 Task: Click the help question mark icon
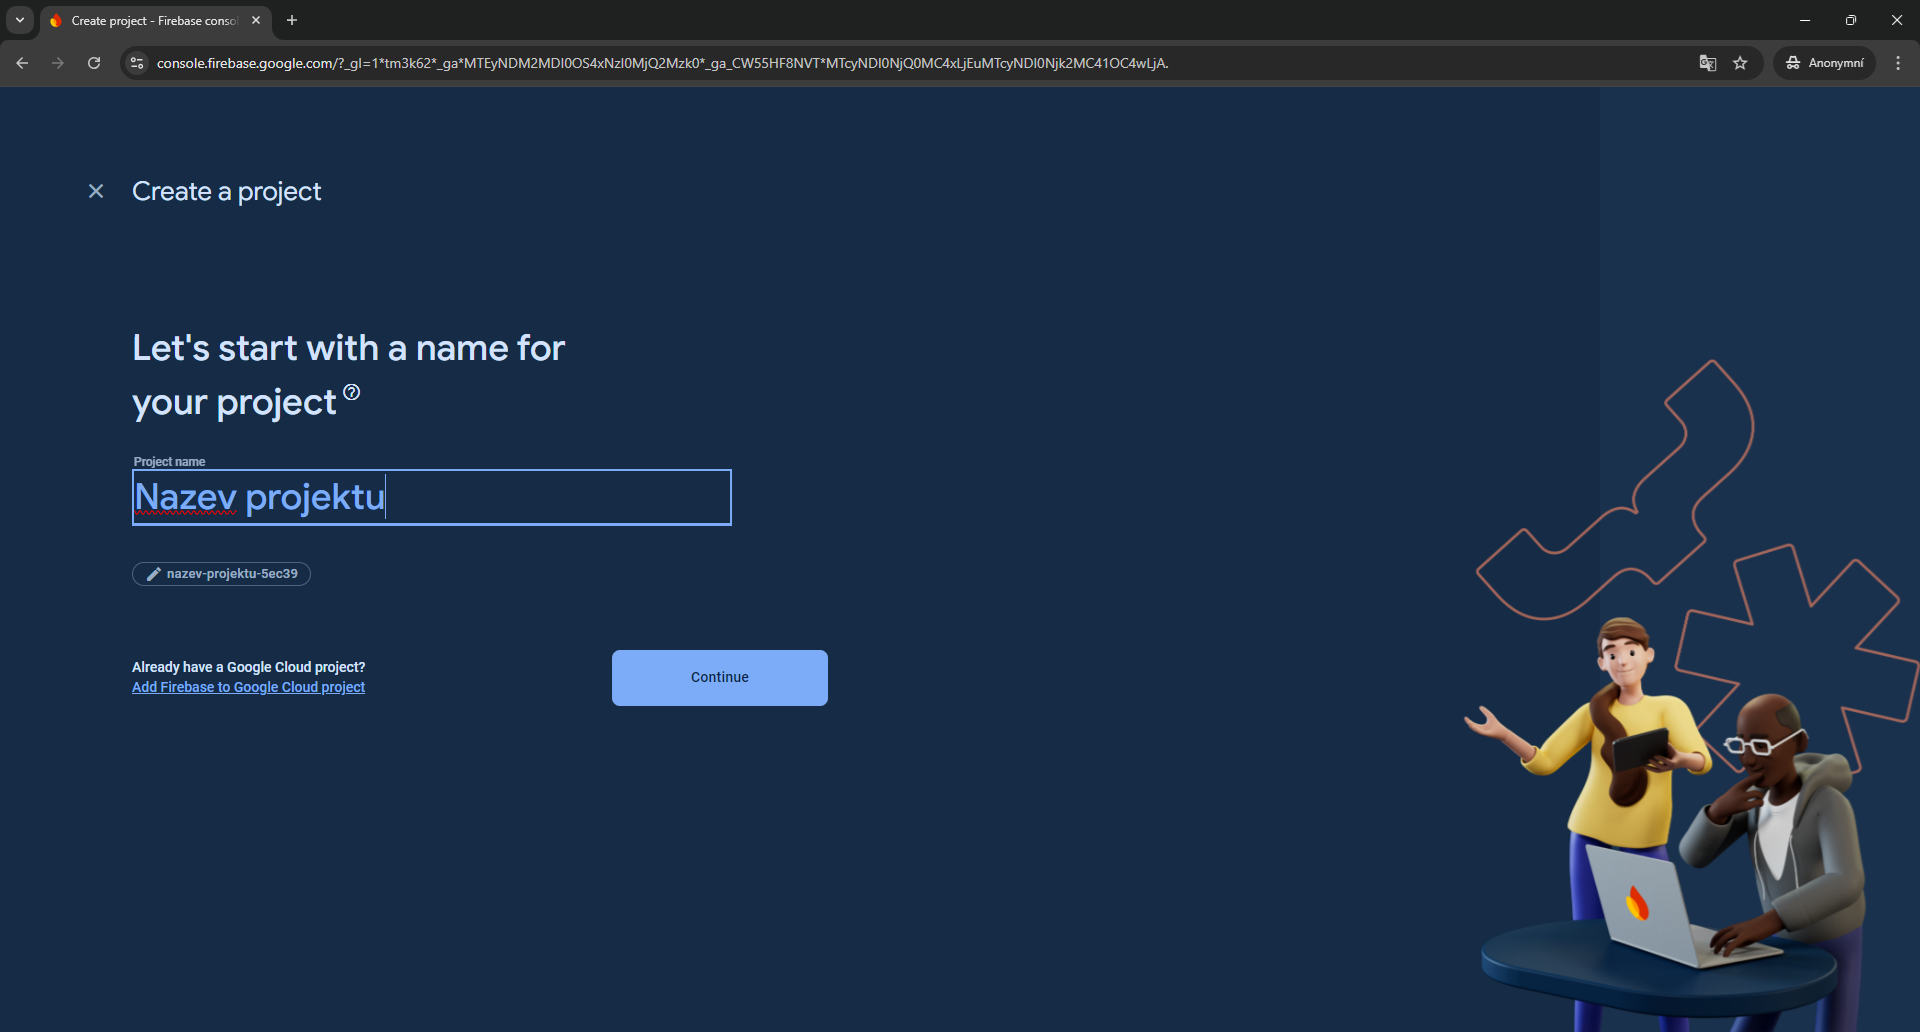[x=352, y=392]
